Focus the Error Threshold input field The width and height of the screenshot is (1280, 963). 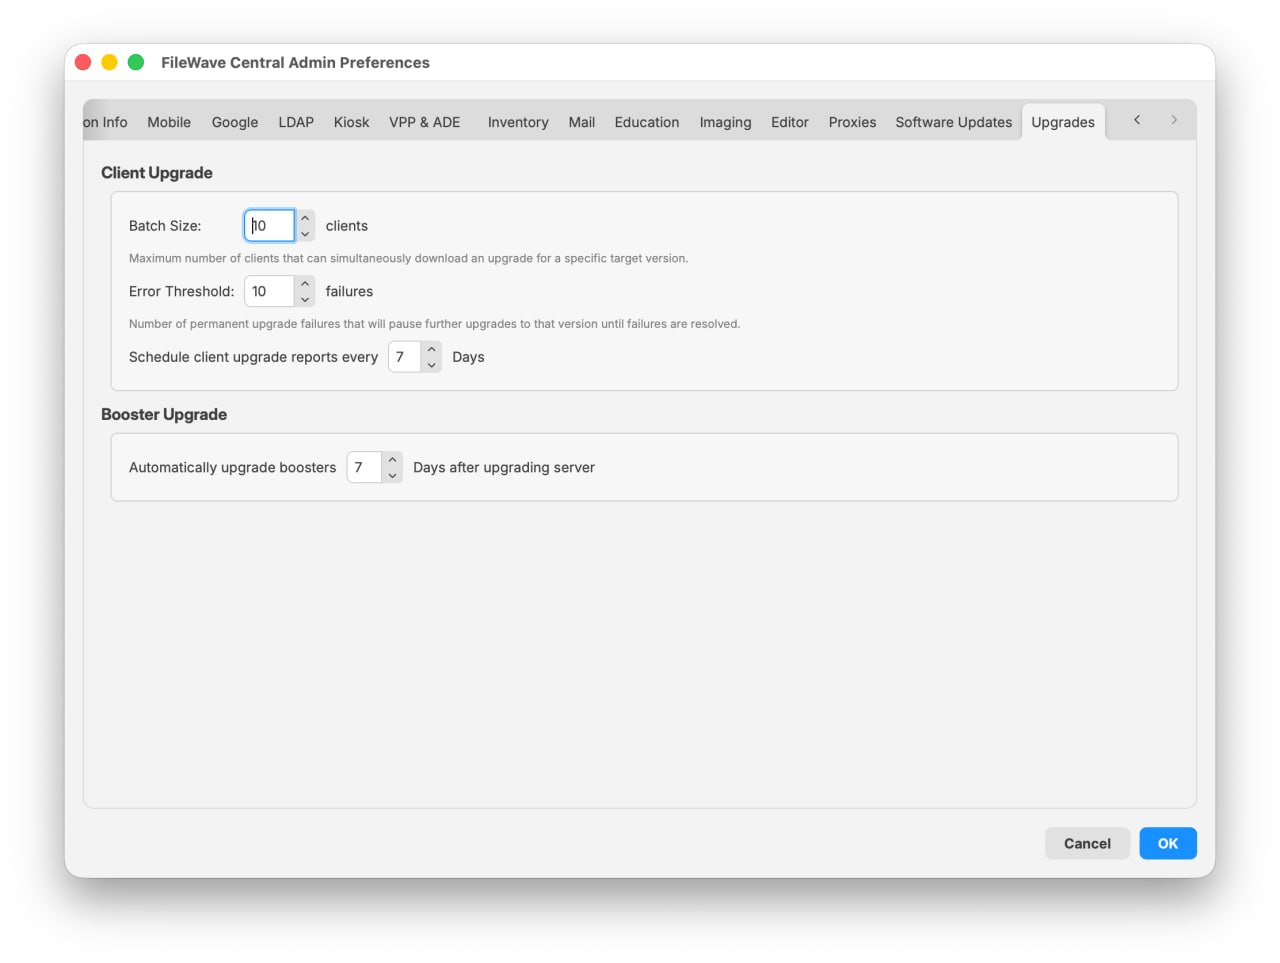(270, 291)
